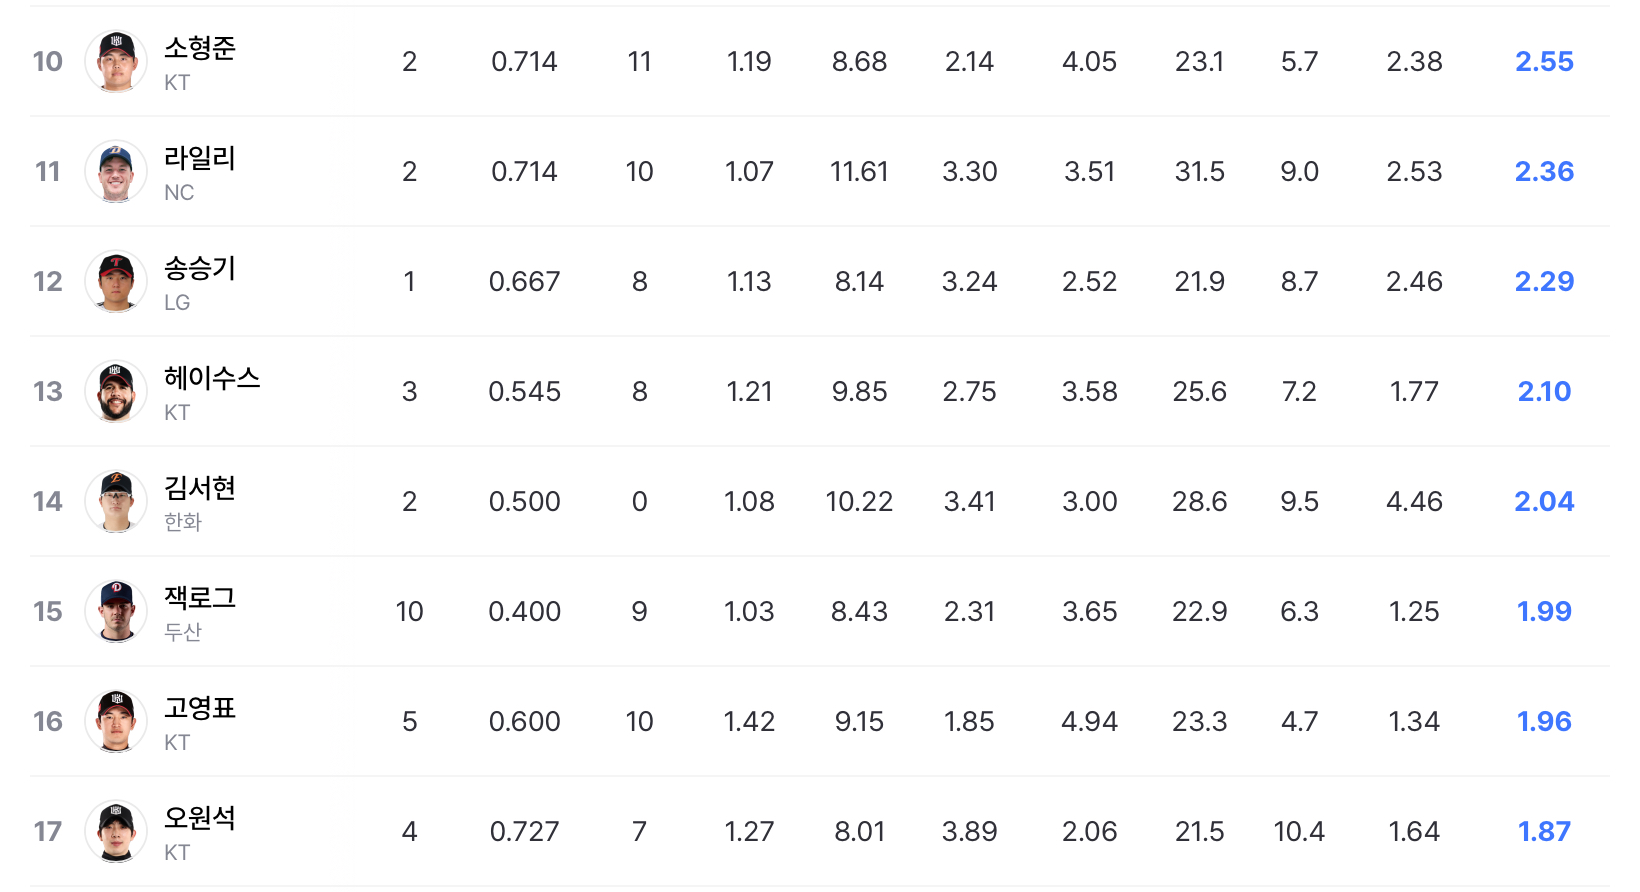The height and width of the screenshot is (892, 1640).
Task: Select the blue 2.55 value for 소형준
Action: [1544, 62]
